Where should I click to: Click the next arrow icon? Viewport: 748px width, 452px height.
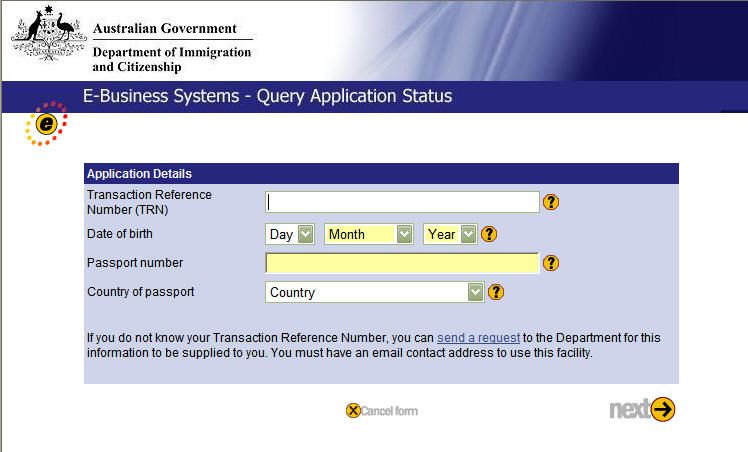pos(663,409)
